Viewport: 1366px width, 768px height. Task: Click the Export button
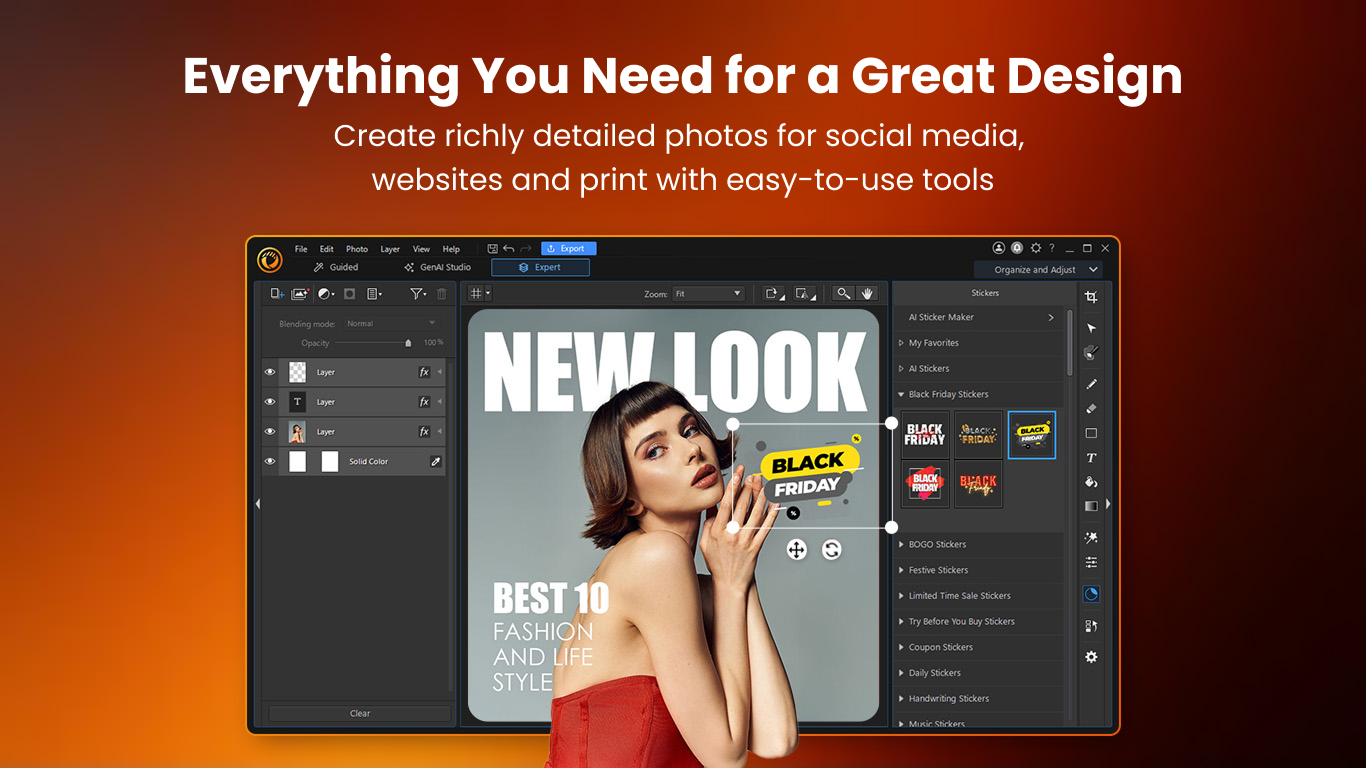coord(568,249)
